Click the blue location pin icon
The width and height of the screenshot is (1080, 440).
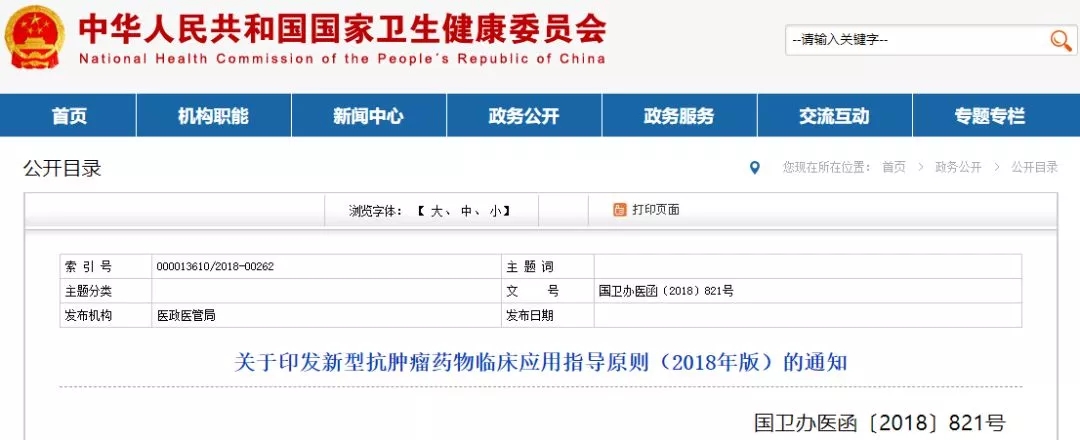point(755,167)
